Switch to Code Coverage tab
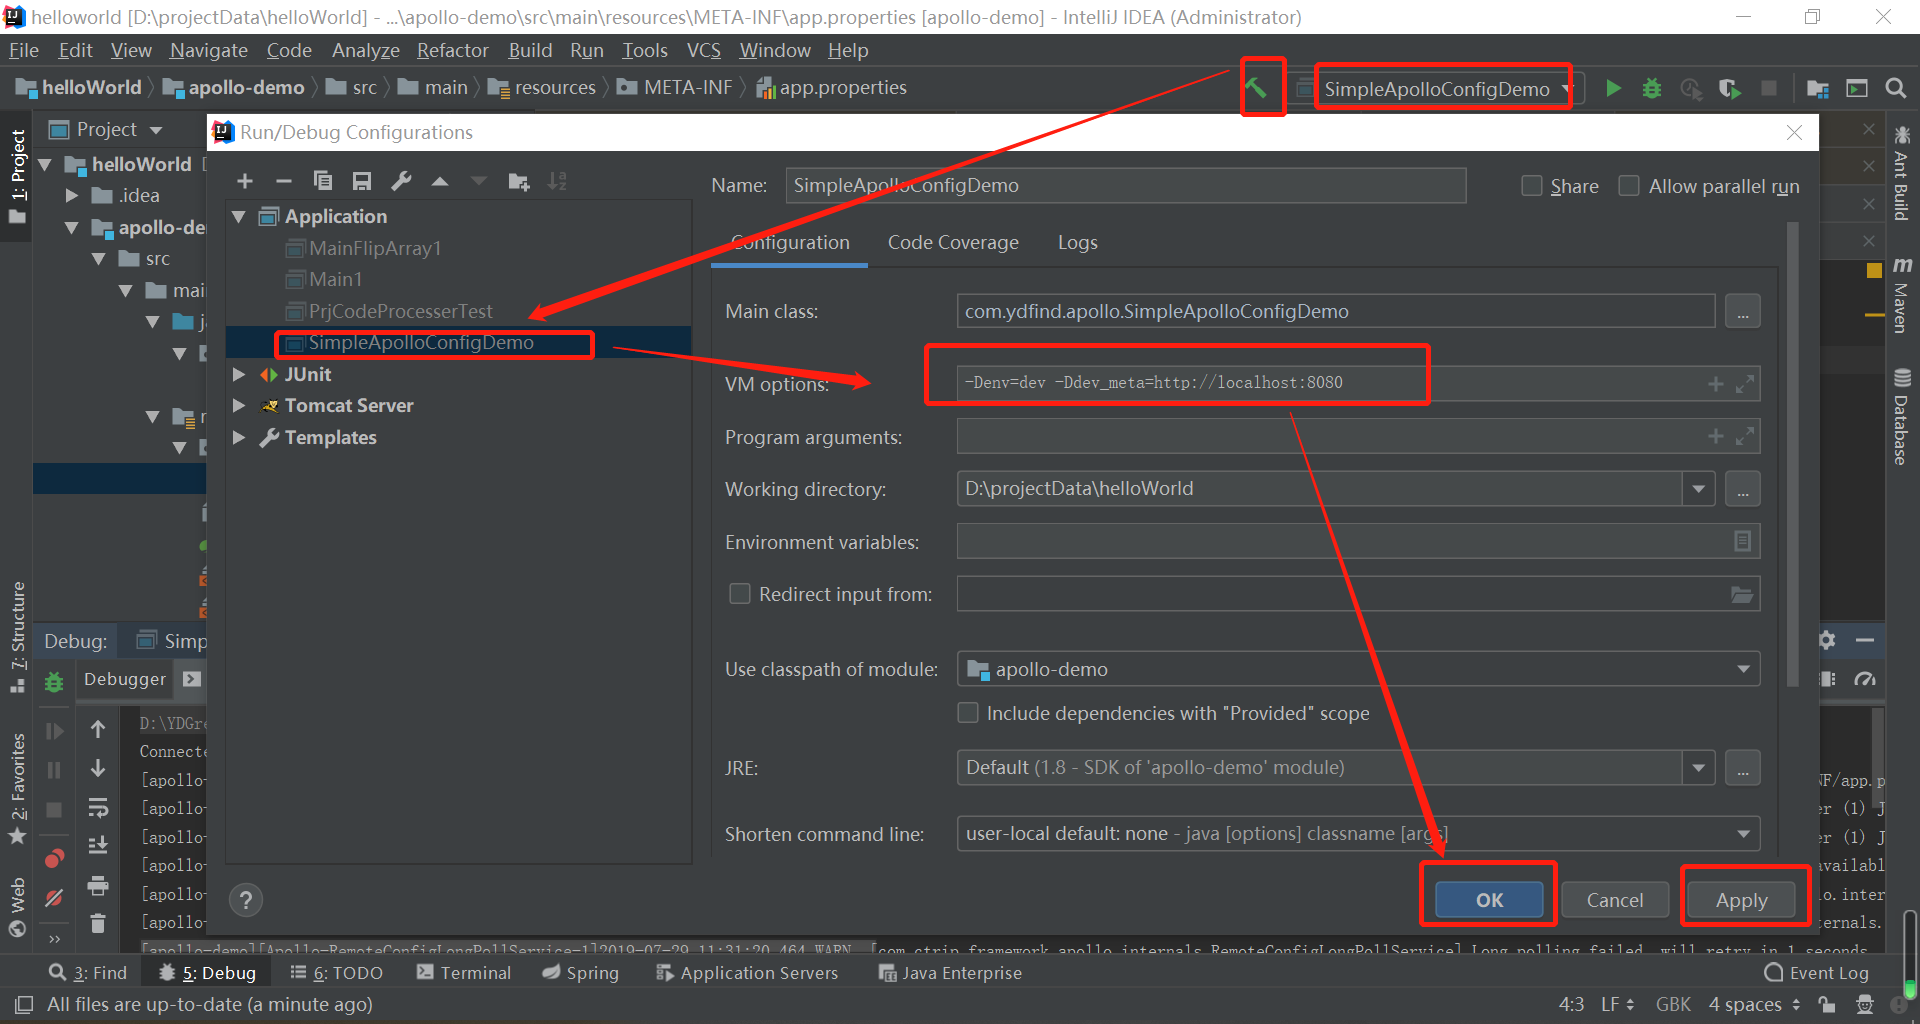 (x=953, y=242)
